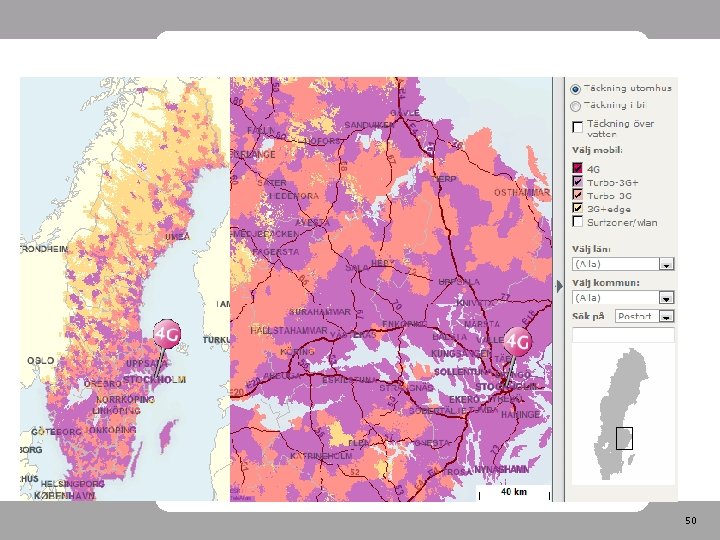
Task: Click the NYNÄSHAMN map label
Action: click(501, 470)
